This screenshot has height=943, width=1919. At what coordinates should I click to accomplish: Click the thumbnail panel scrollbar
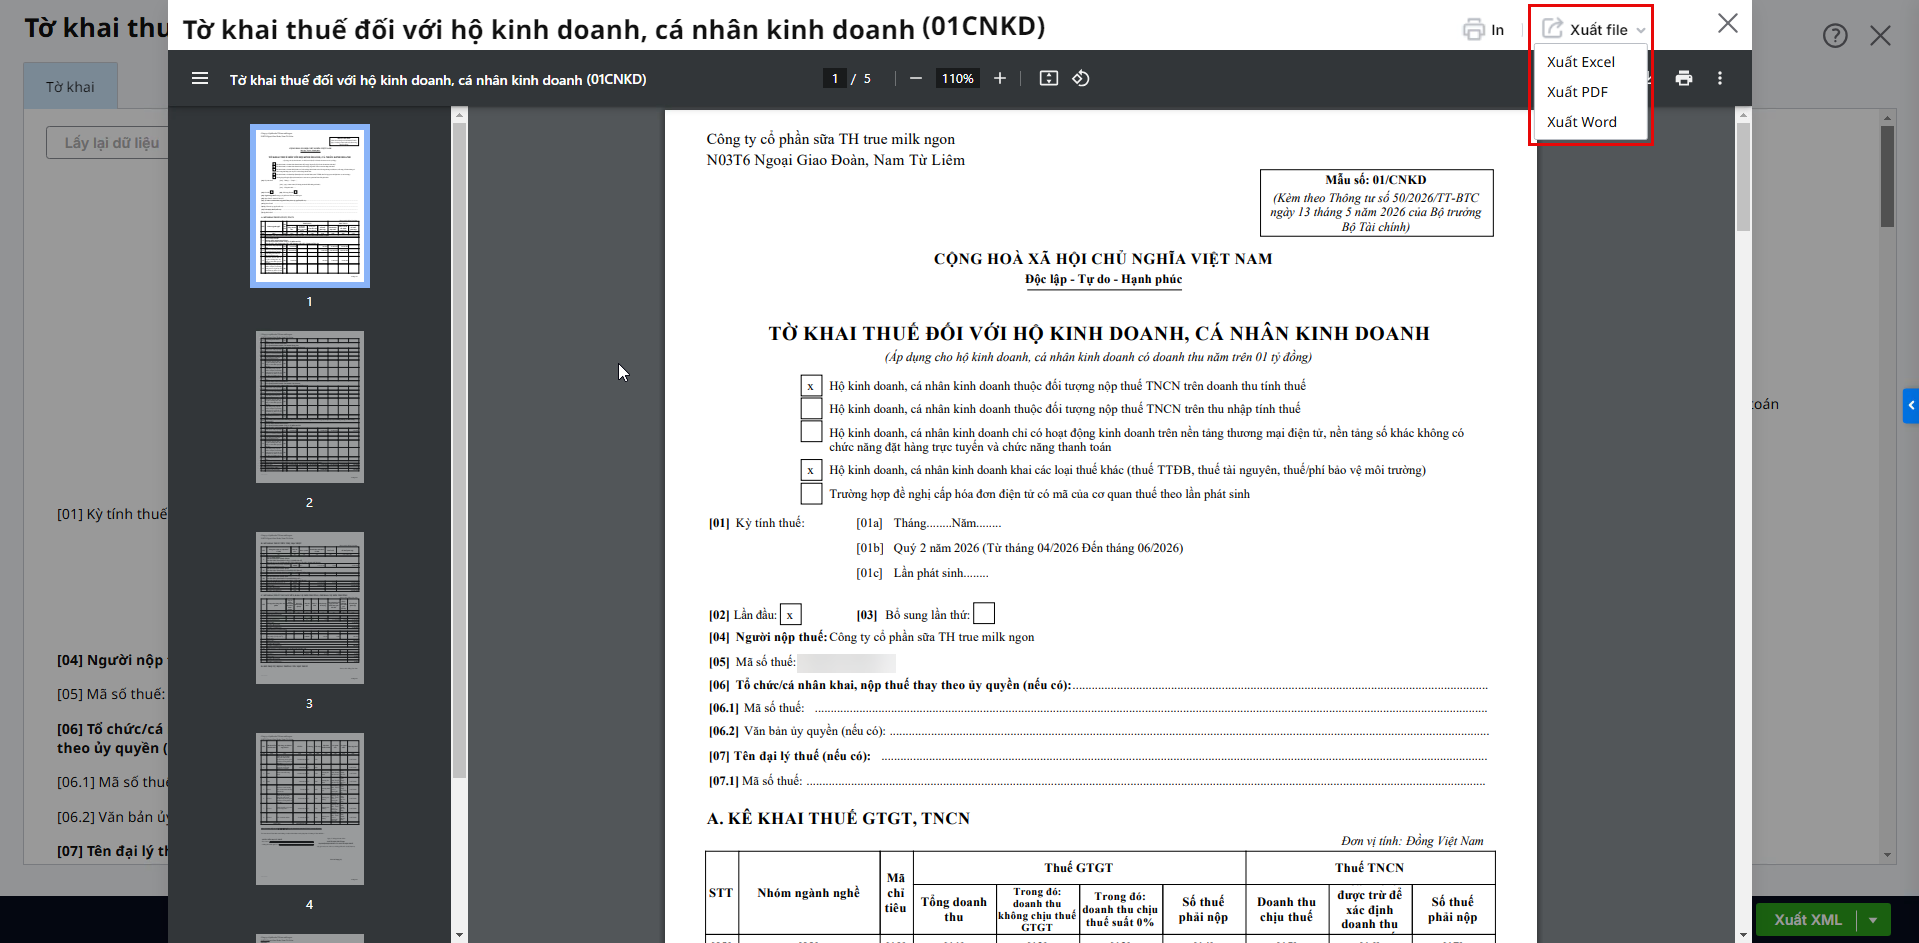(459, 450)
